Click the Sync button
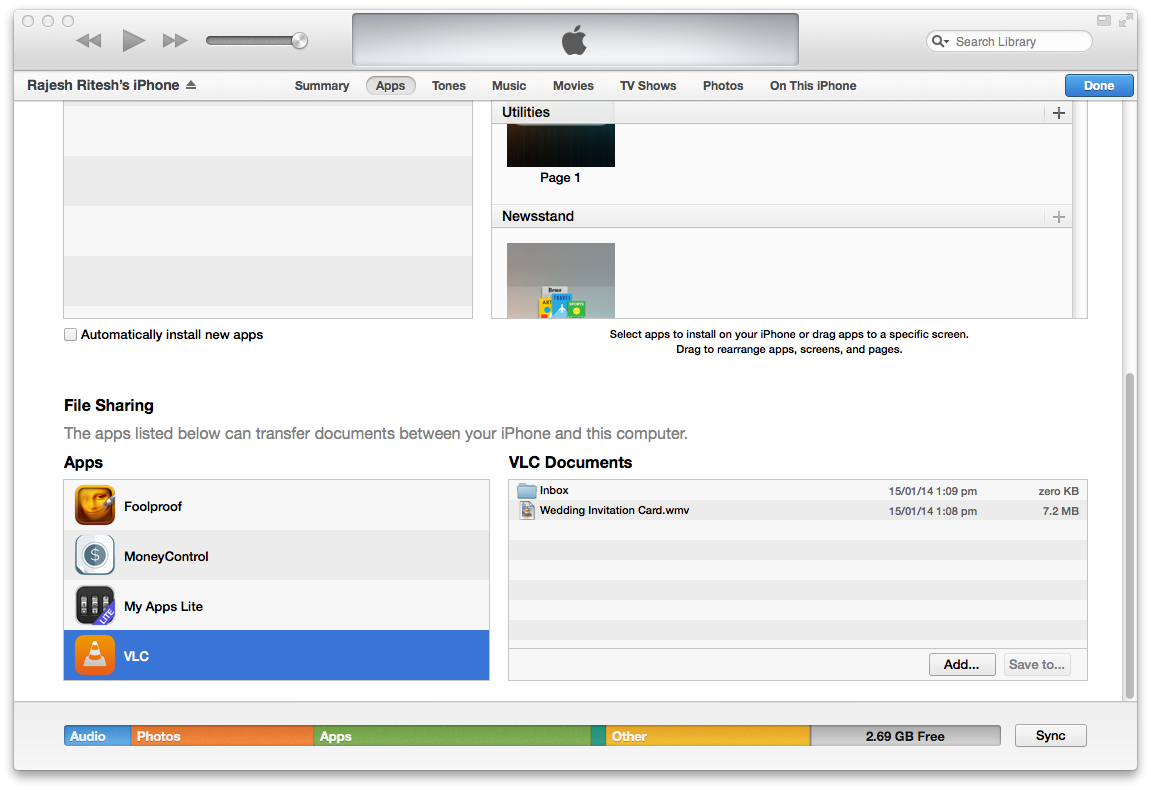The width and height of the screenshot is (1151, 790). 1050,736
